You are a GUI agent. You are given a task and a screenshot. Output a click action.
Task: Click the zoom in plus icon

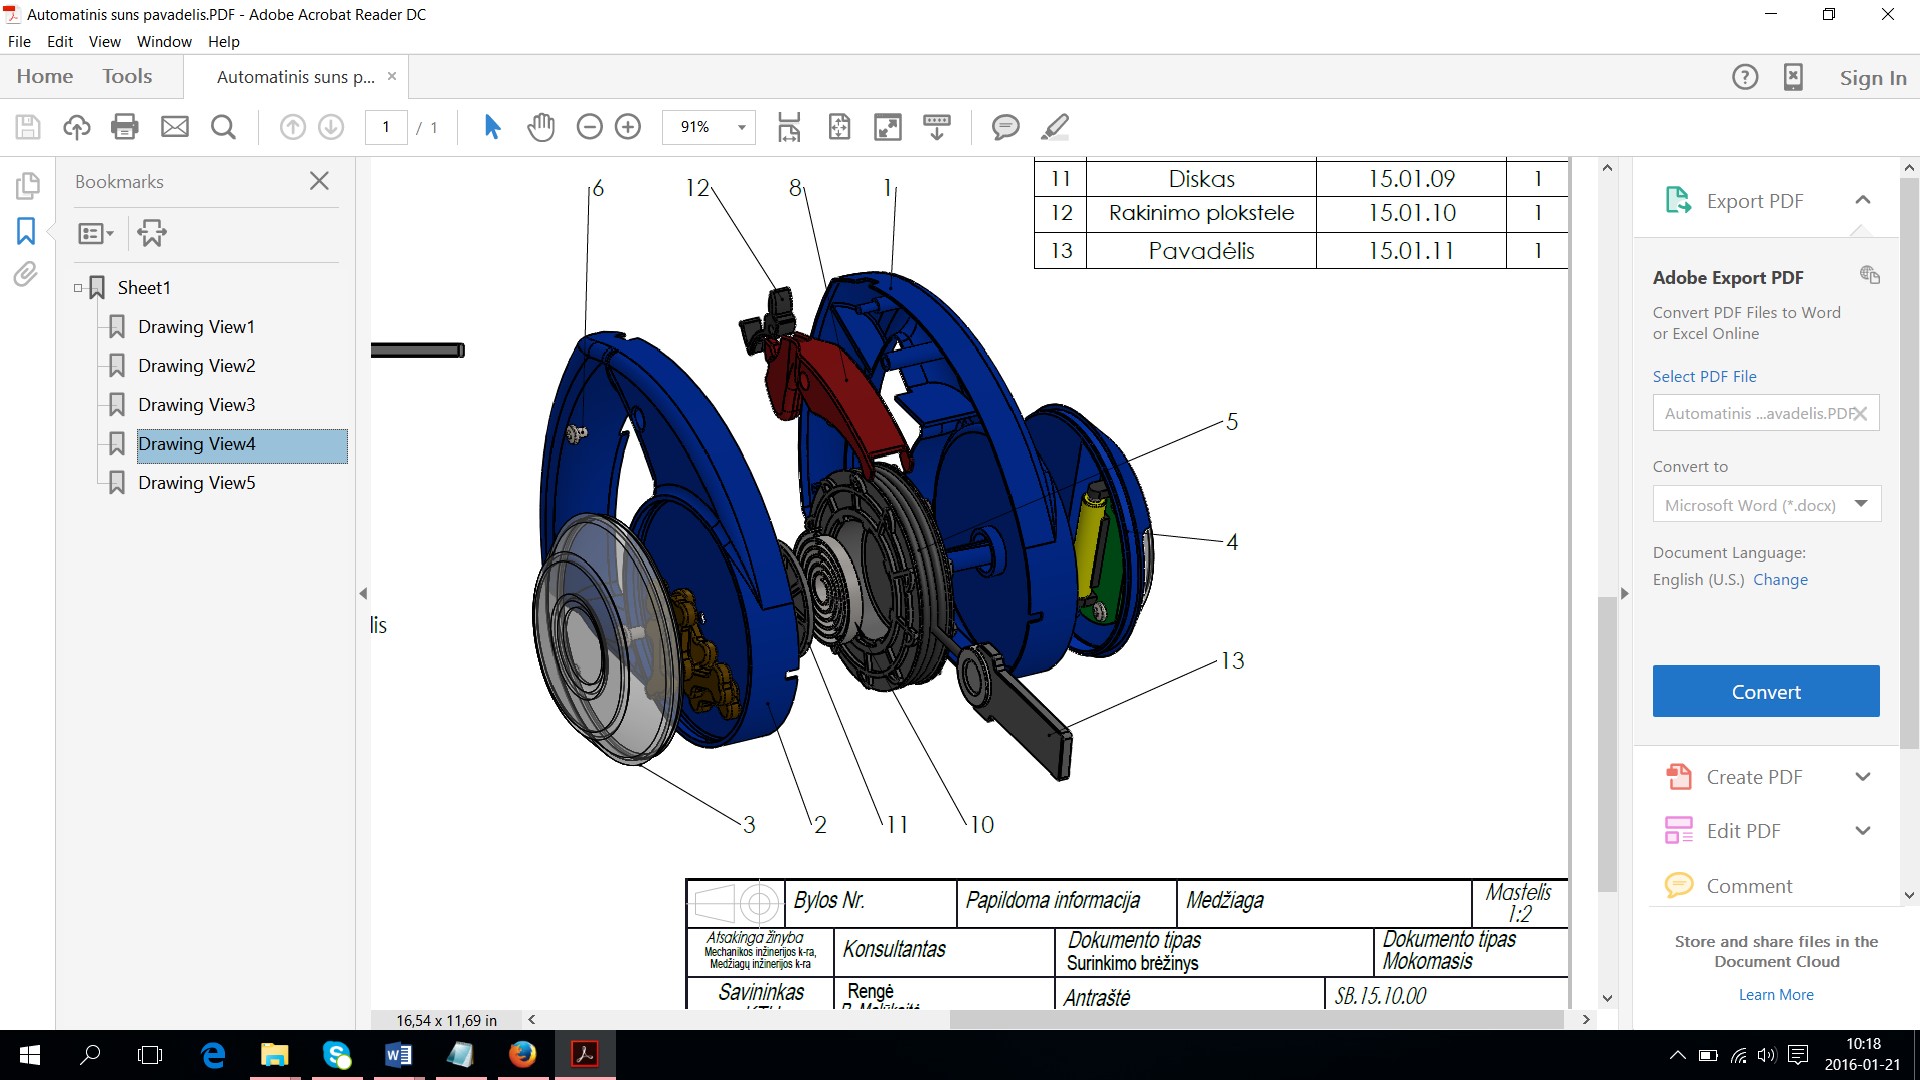[628, 127]
